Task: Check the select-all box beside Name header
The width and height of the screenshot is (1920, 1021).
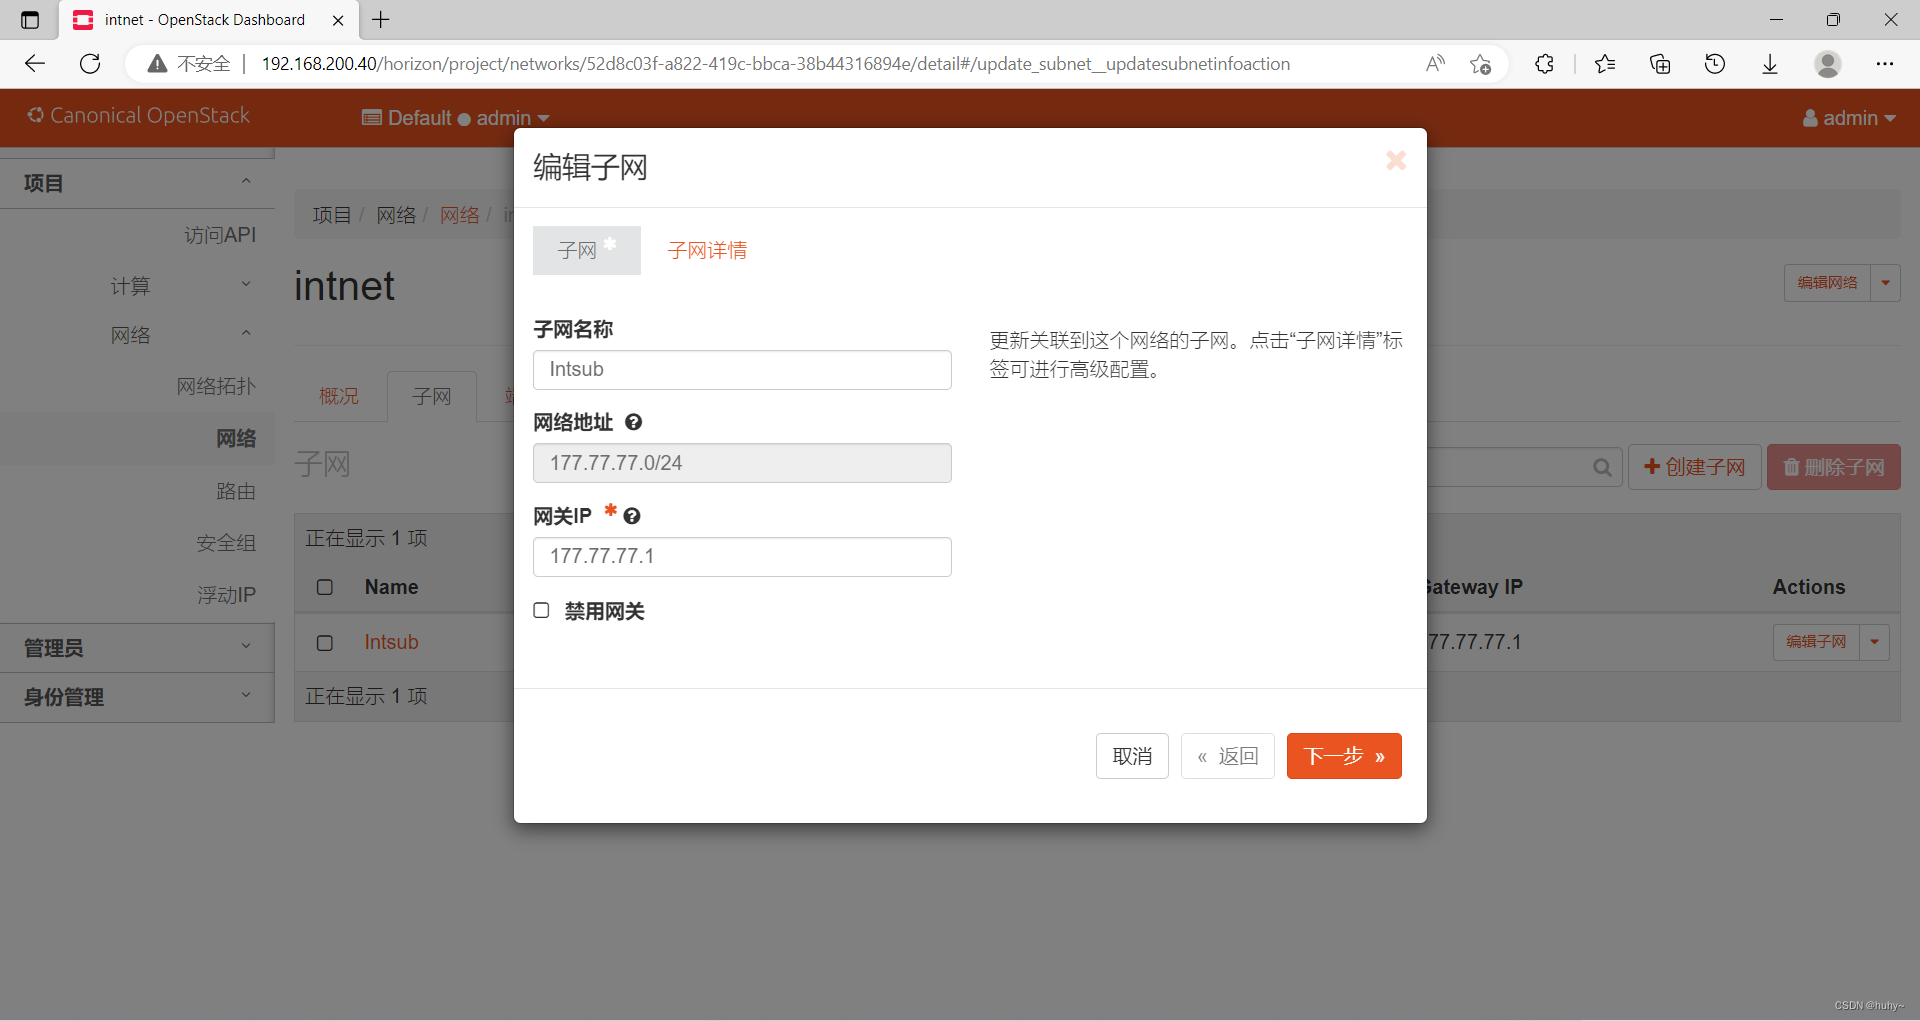Action: 325,587
